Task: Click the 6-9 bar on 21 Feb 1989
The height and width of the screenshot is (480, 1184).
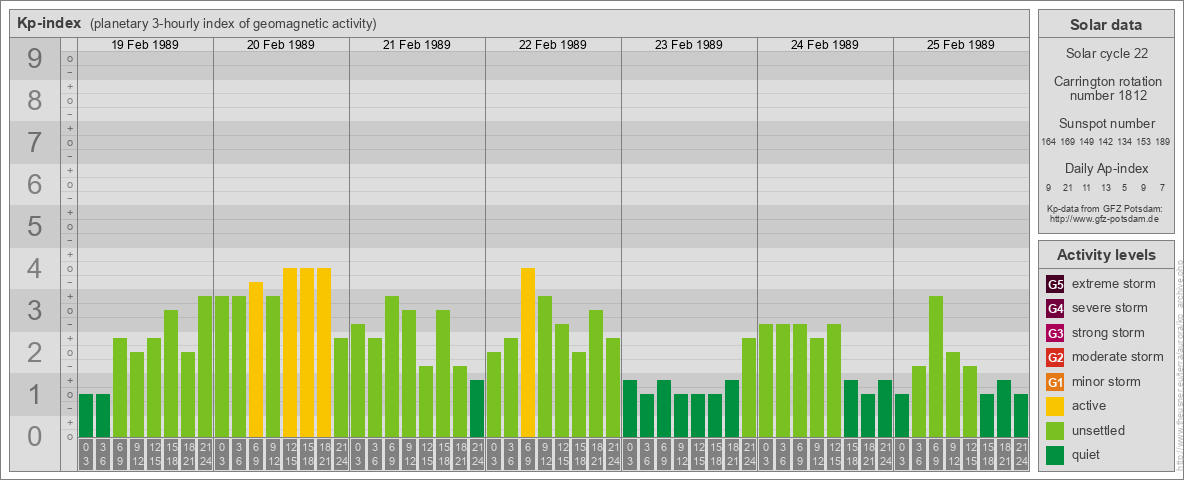Action: (392, 366)
